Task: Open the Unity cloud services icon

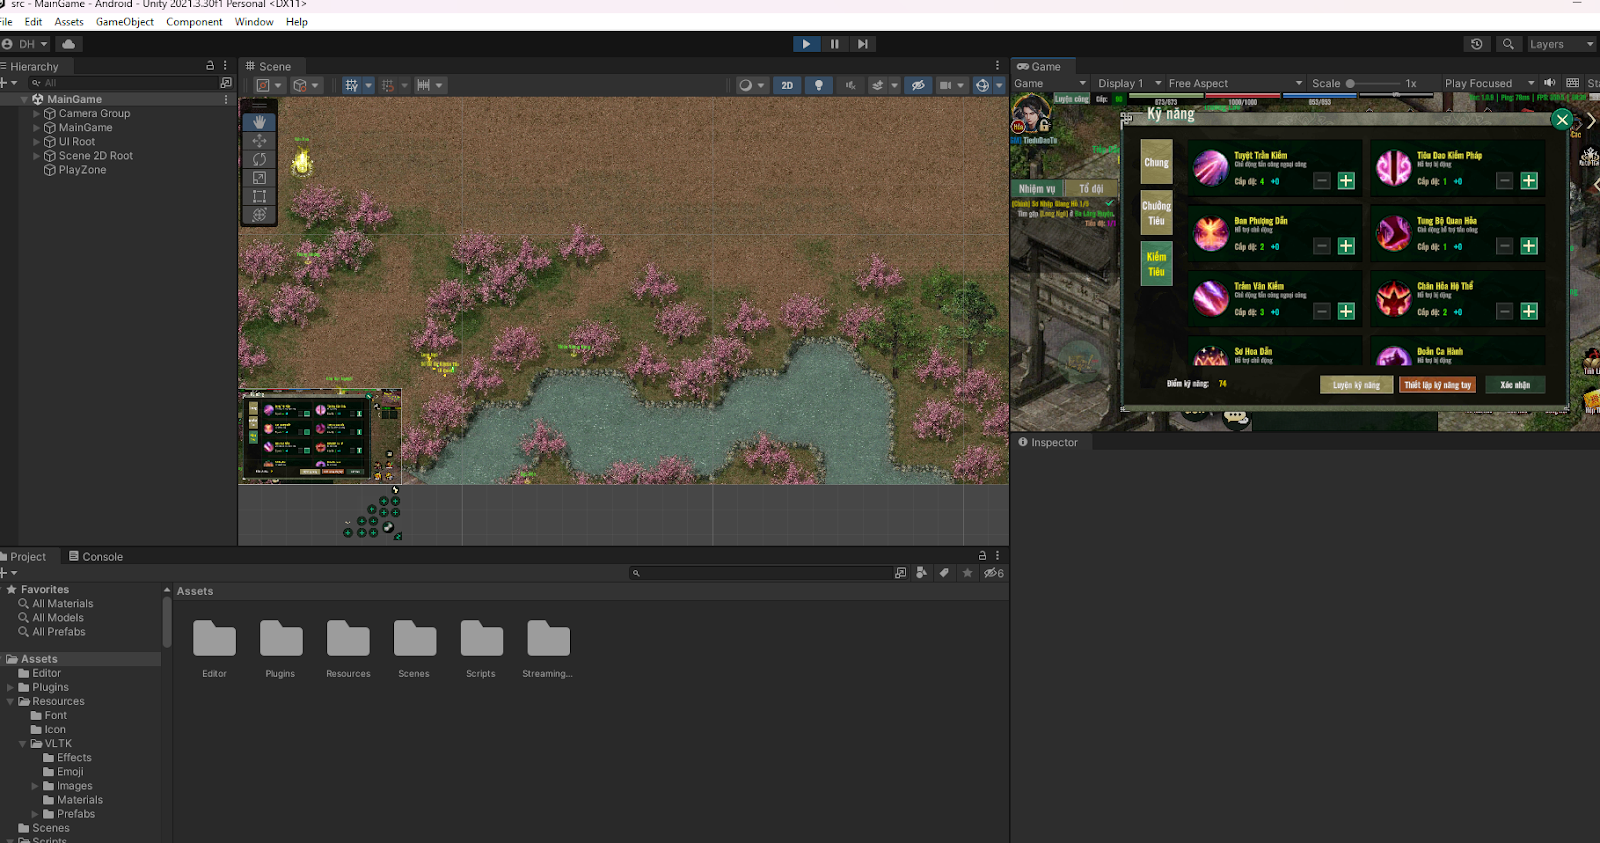Action: tap(68, 44)
